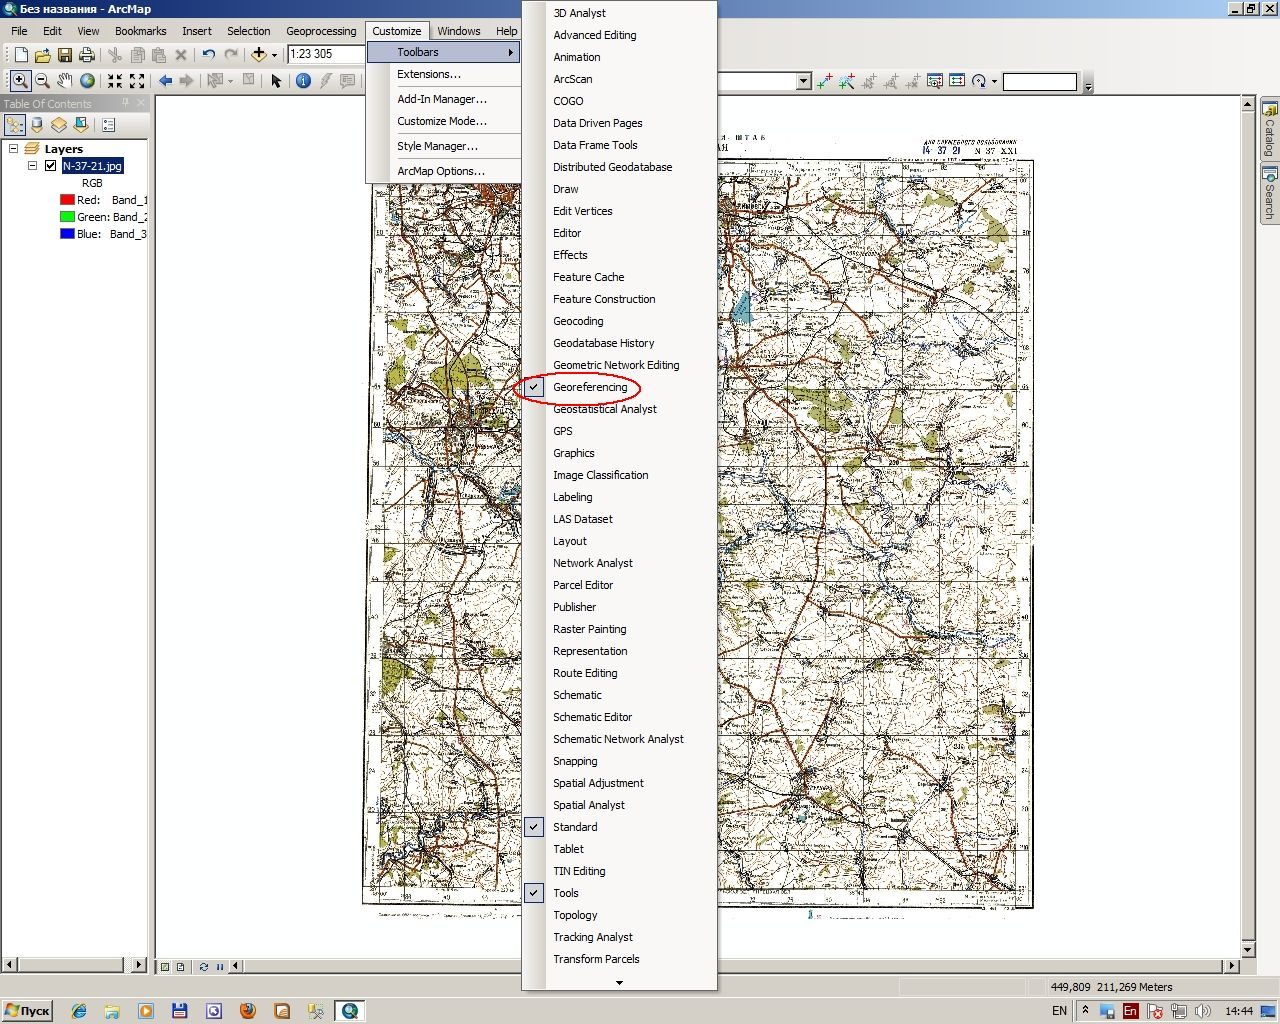Select the Identify info tool
The width and height of the screenshot is (1280, 1024).
pos(303,81)
